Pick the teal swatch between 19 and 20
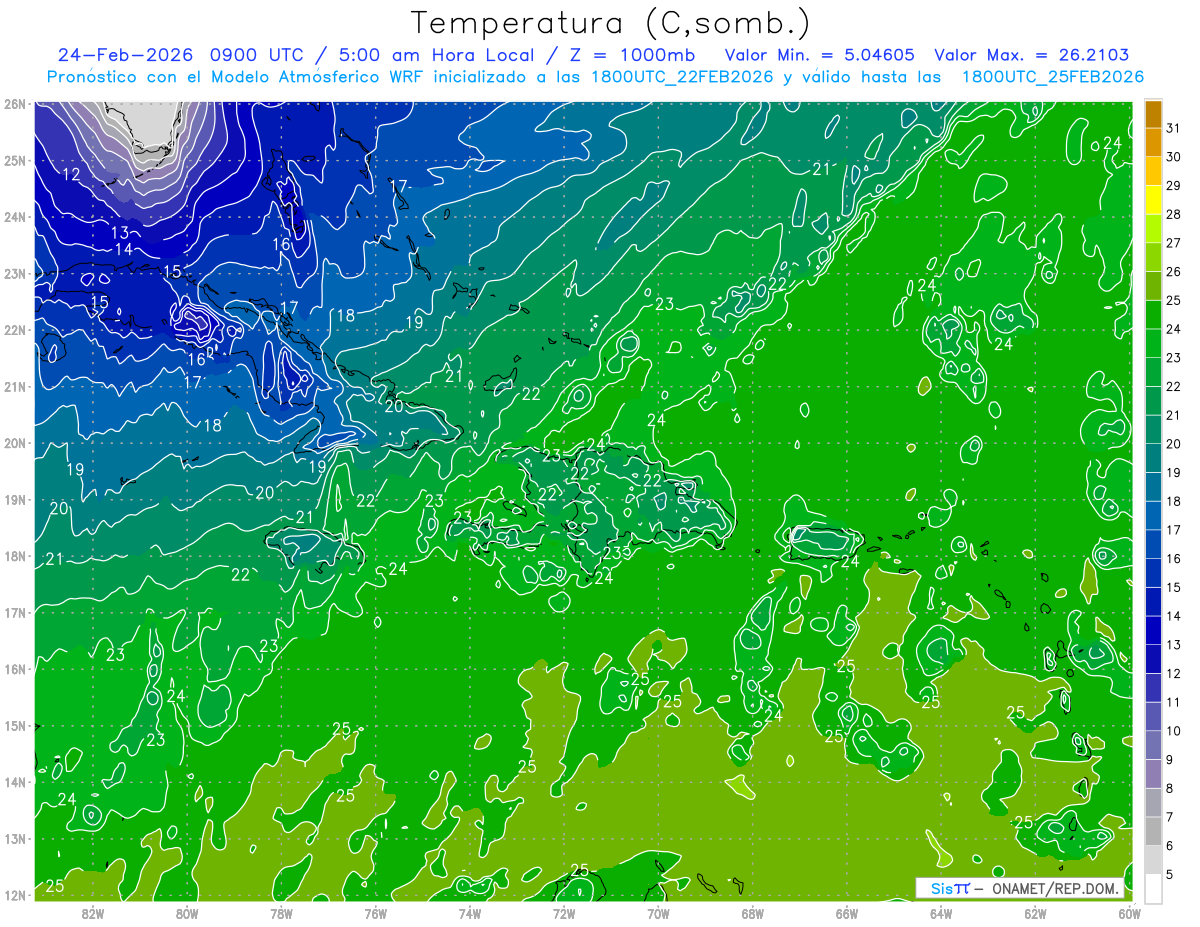This screenshot has width=1200, height=927. 1153,458
